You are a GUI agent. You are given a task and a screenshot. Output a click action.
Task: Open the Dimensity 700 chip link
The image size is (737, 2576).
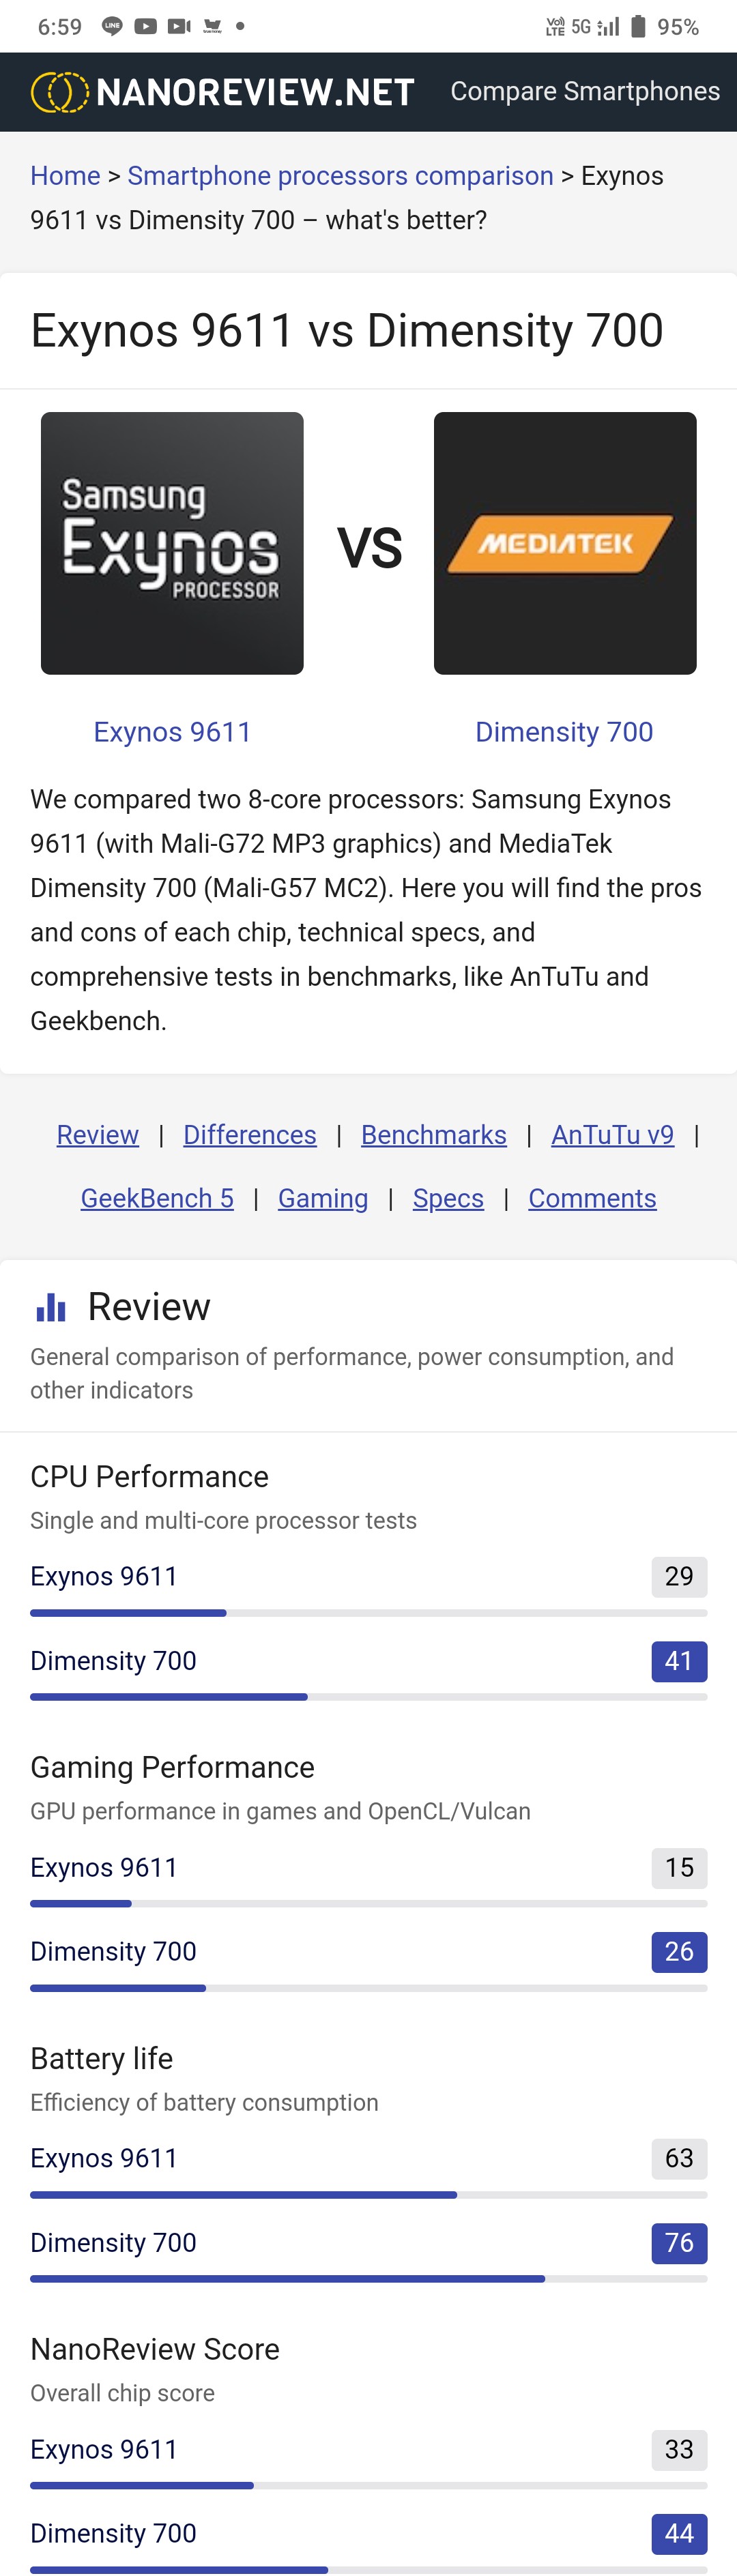click(x=564, y=732)
